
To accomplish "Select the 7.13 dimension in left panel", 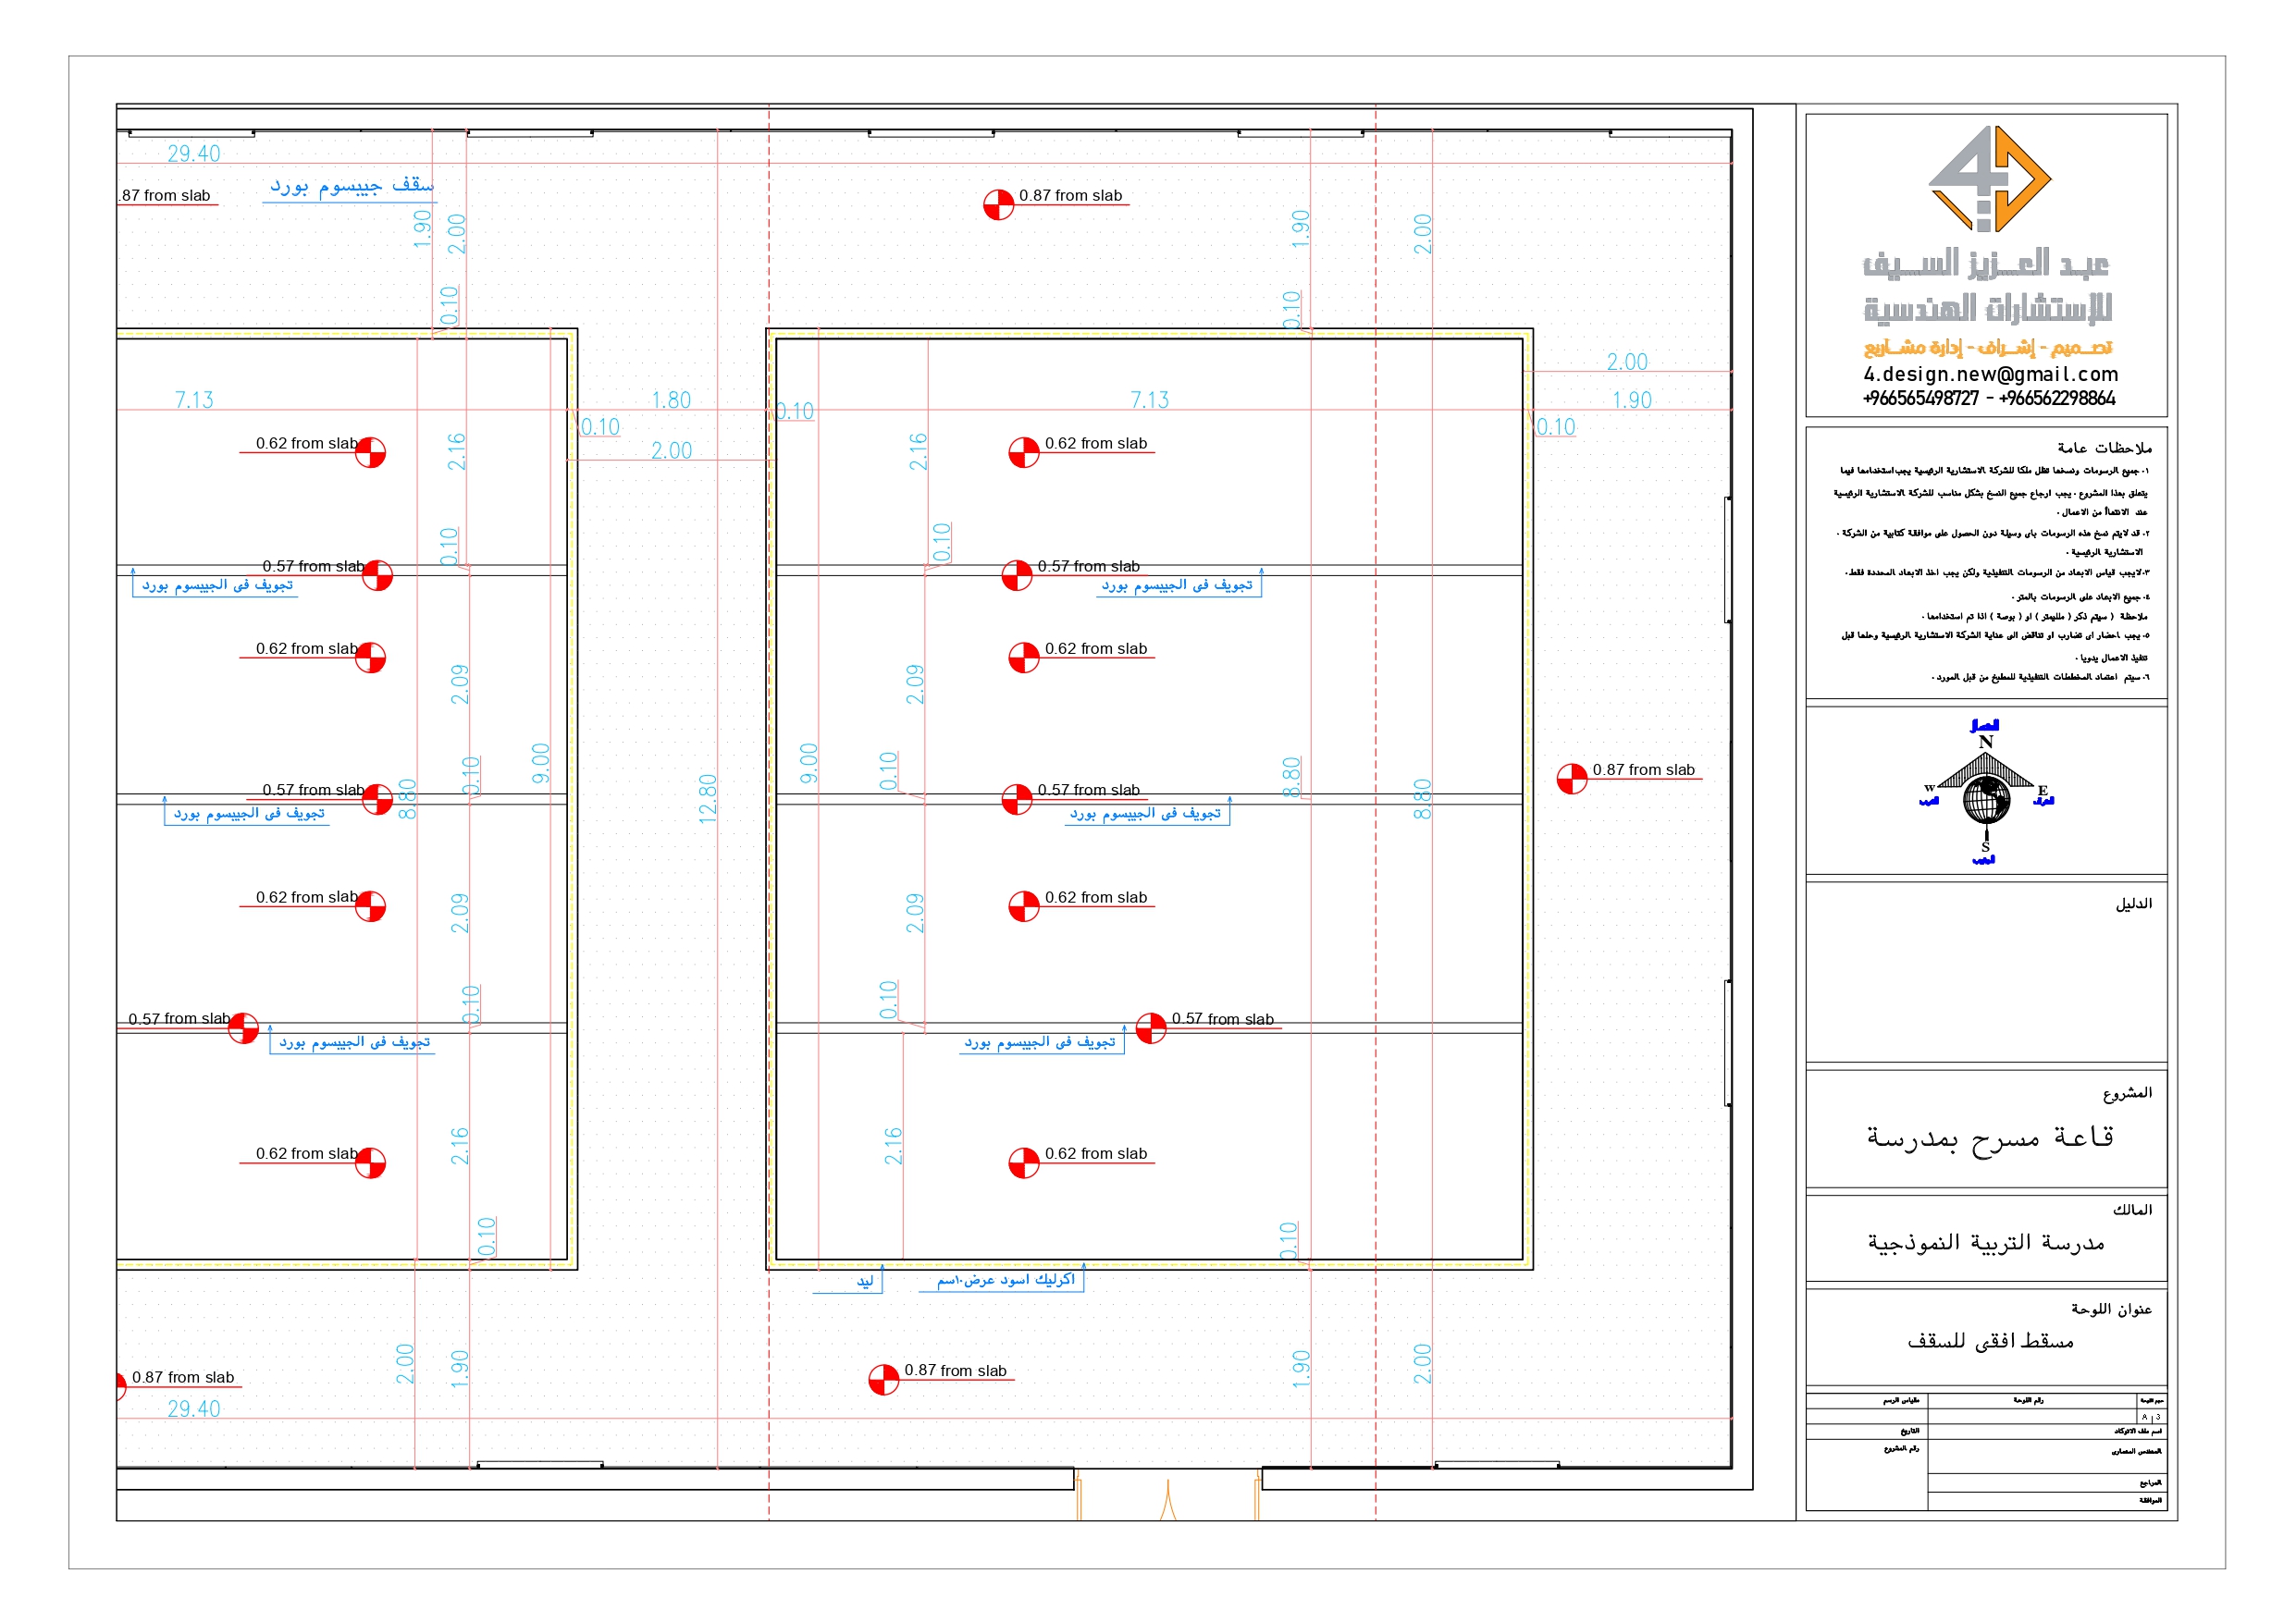I will 194,400.
